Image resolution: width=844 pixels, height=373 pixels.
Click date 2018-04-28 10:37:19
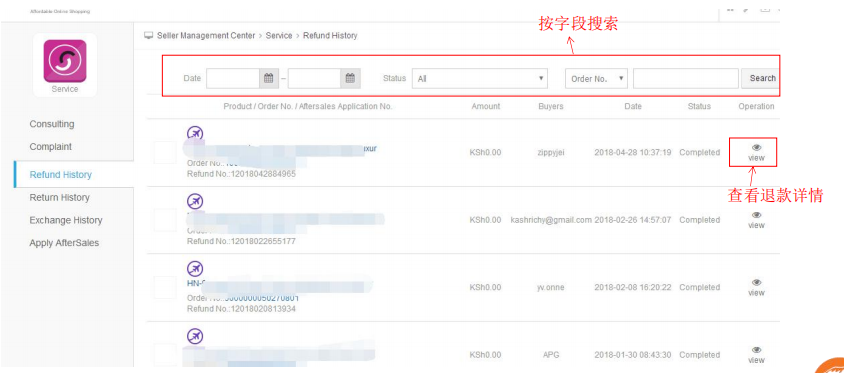click(633, 153)
